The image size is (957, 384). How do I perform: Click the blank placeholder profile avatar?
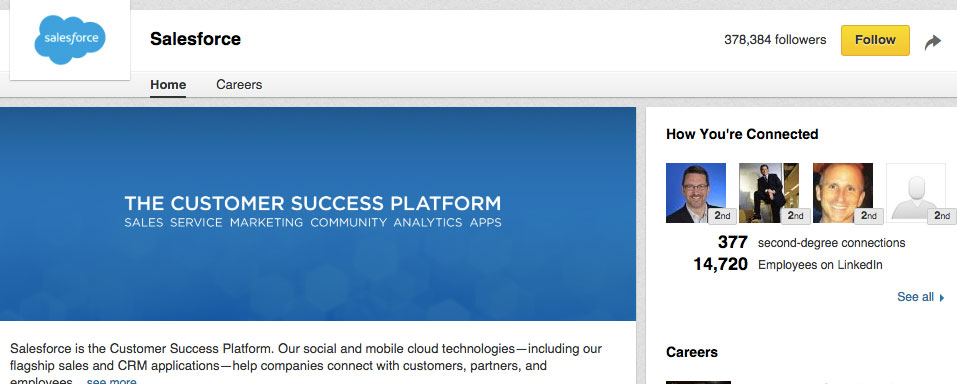(x=915, y=192)
